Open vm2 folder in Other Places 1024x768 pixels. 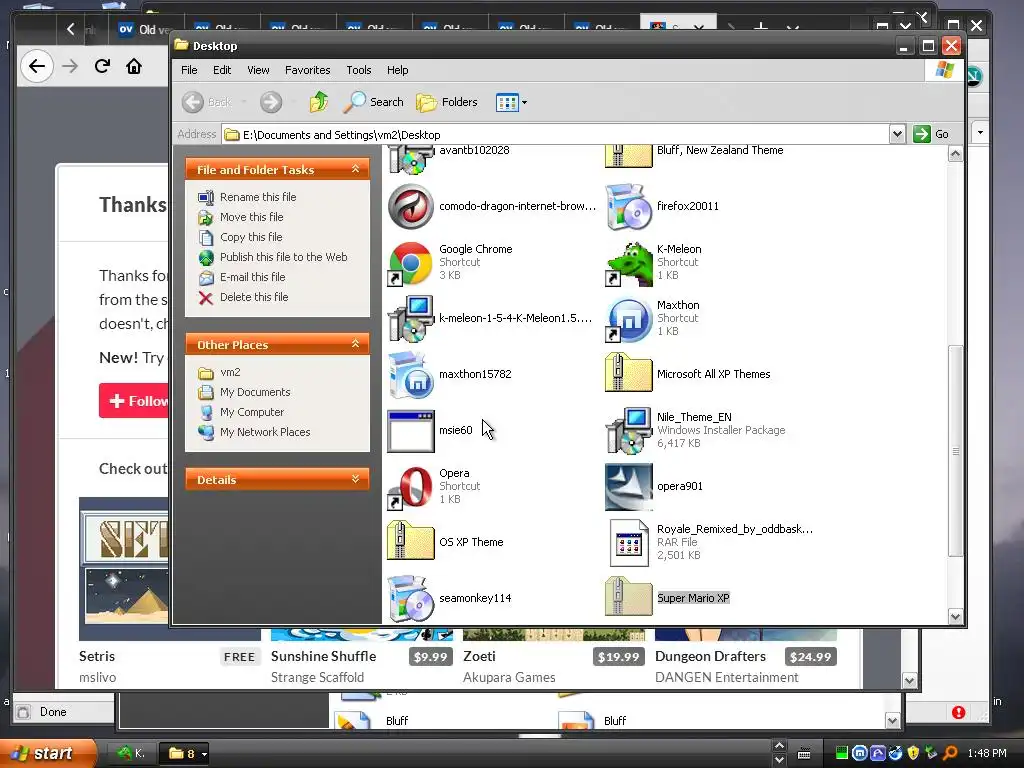tap(230, 372)
